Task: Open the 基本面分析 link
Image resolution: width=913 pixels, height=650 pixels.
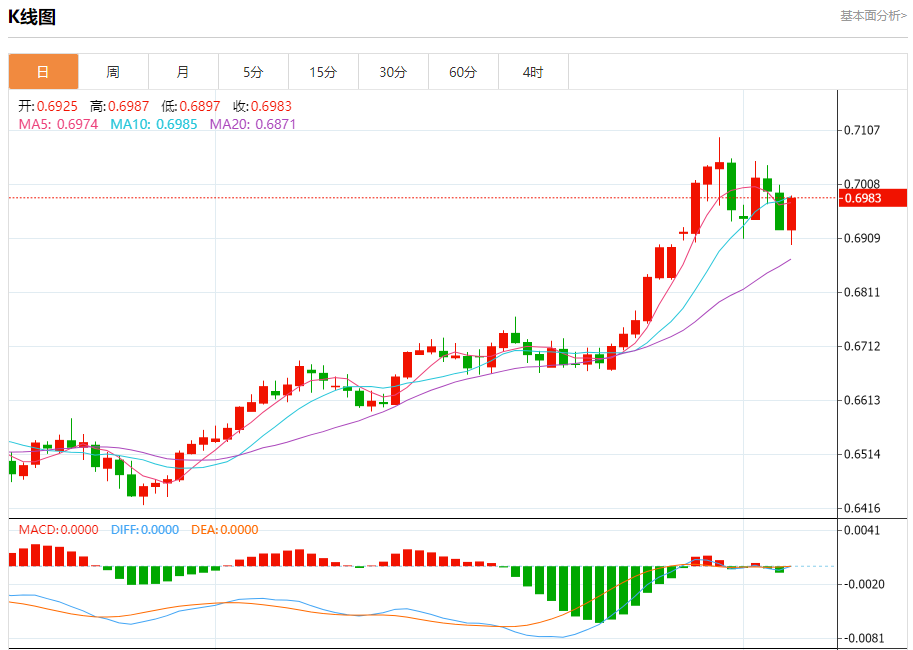Action: 873,16
